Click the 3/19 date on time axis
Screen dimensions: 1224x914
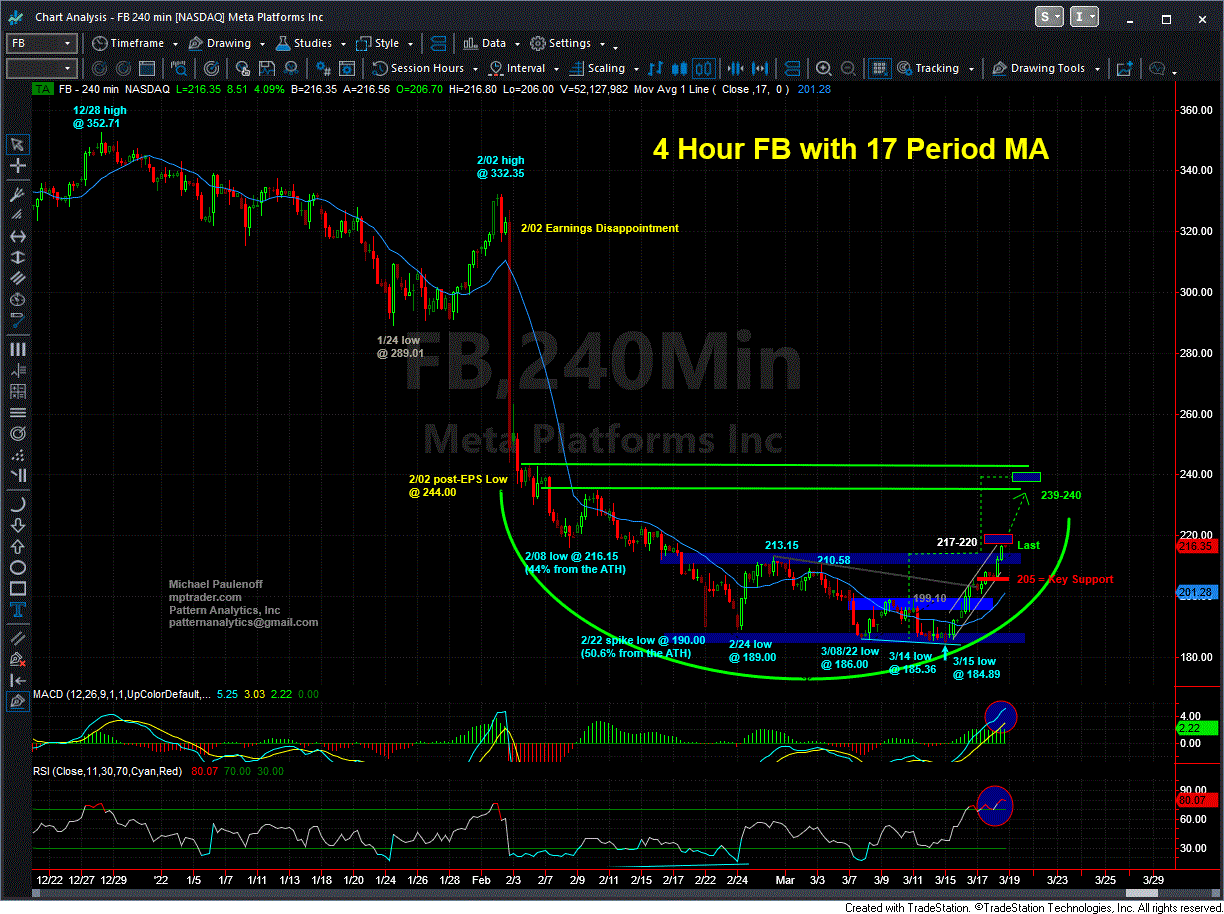click(1009, 879)
